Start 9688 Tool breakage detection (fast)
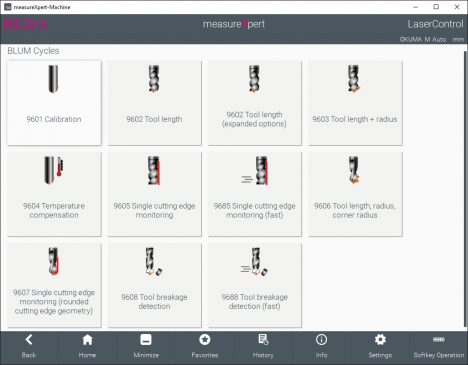Image resolution: width=468 pixels, height=365 pixels. 255,285
